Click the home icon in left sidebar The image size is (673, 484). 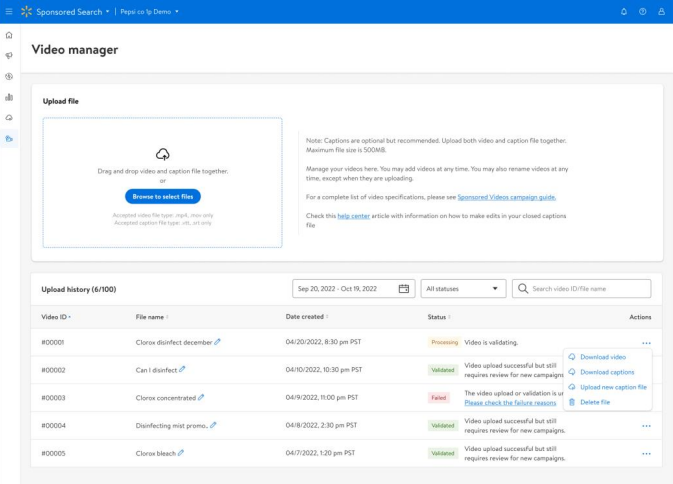9,35
